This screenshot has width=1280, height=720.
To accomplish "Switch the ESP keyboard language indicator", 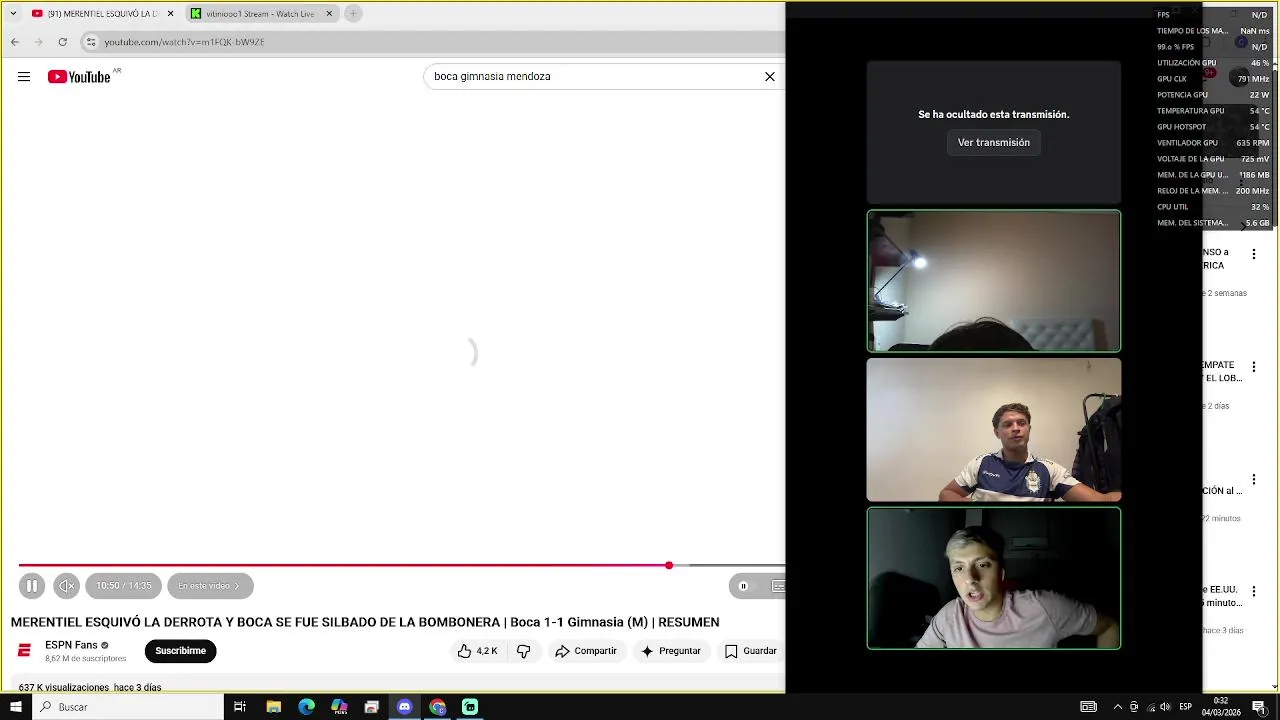I will pos(1185,707).
